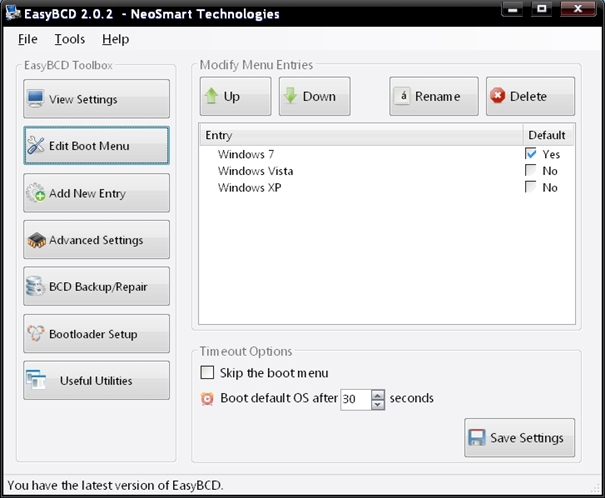Open the Add New Entry page
The height and width of the screenshot is (498, 605).
[96, 193]
